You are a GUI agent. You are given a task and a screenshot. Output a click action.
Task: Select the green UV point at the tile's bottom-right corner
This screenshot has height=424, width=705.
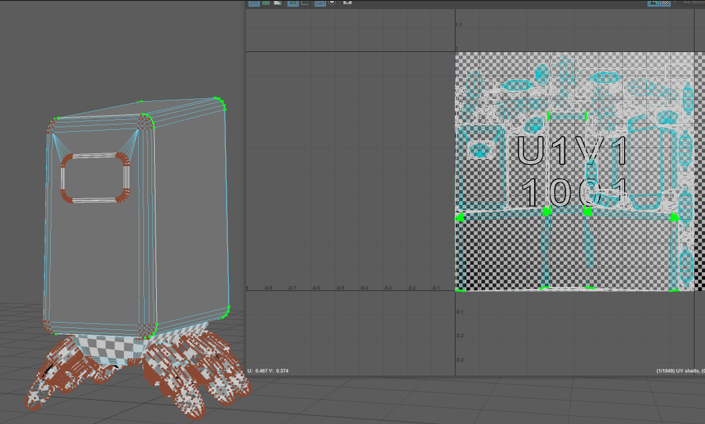pyautogui.click(x=676, y=290)
